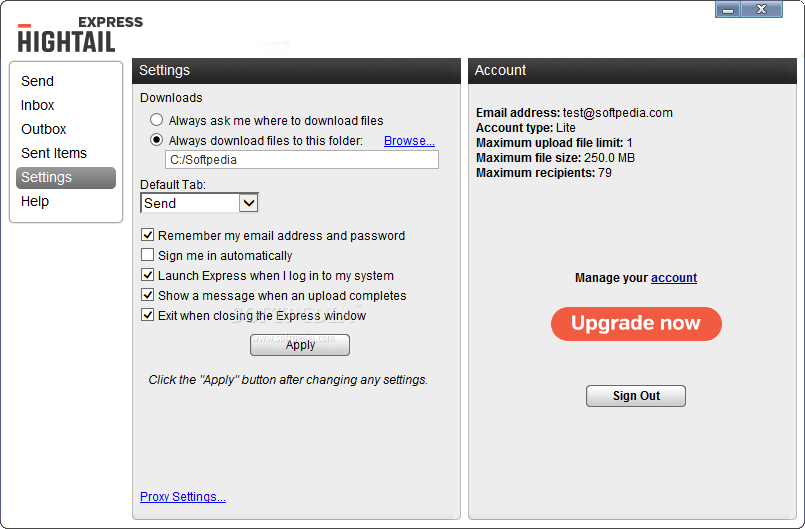Image resolution: width=805 pixels, height=529 pixels.
Task: Click the C:/Softpedia download folder field
Action: tap(302, 160)
